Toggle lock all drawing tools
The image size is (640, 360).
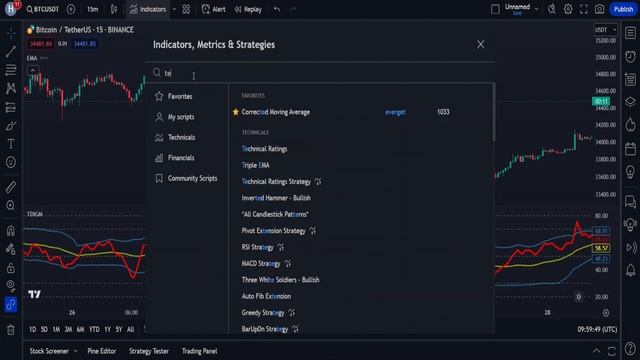tap(11, 268)
